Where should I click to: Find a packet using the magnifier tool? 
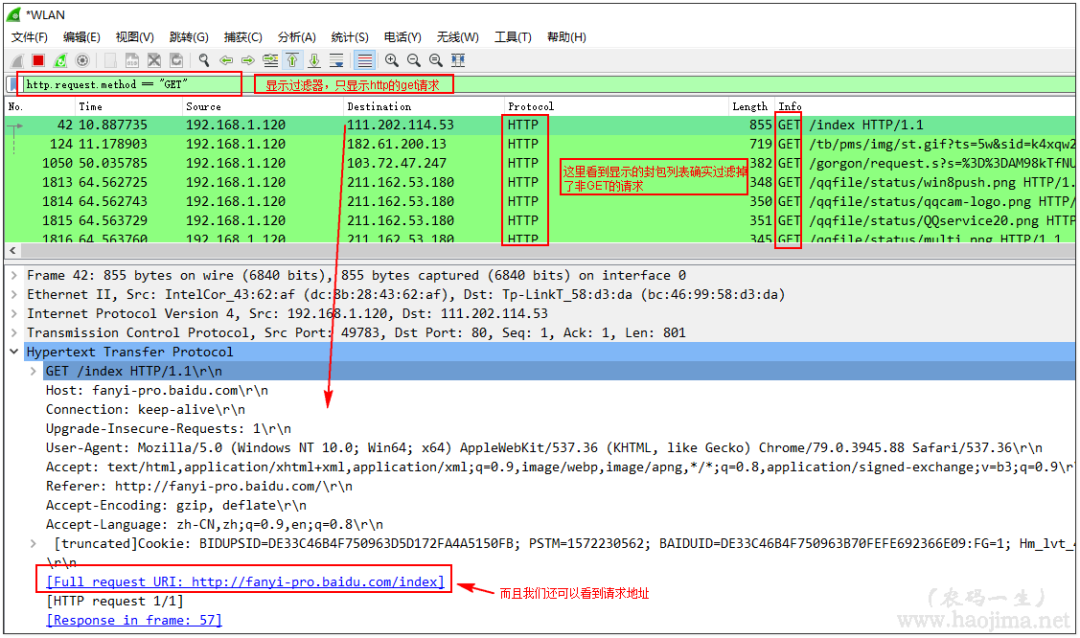203,60
